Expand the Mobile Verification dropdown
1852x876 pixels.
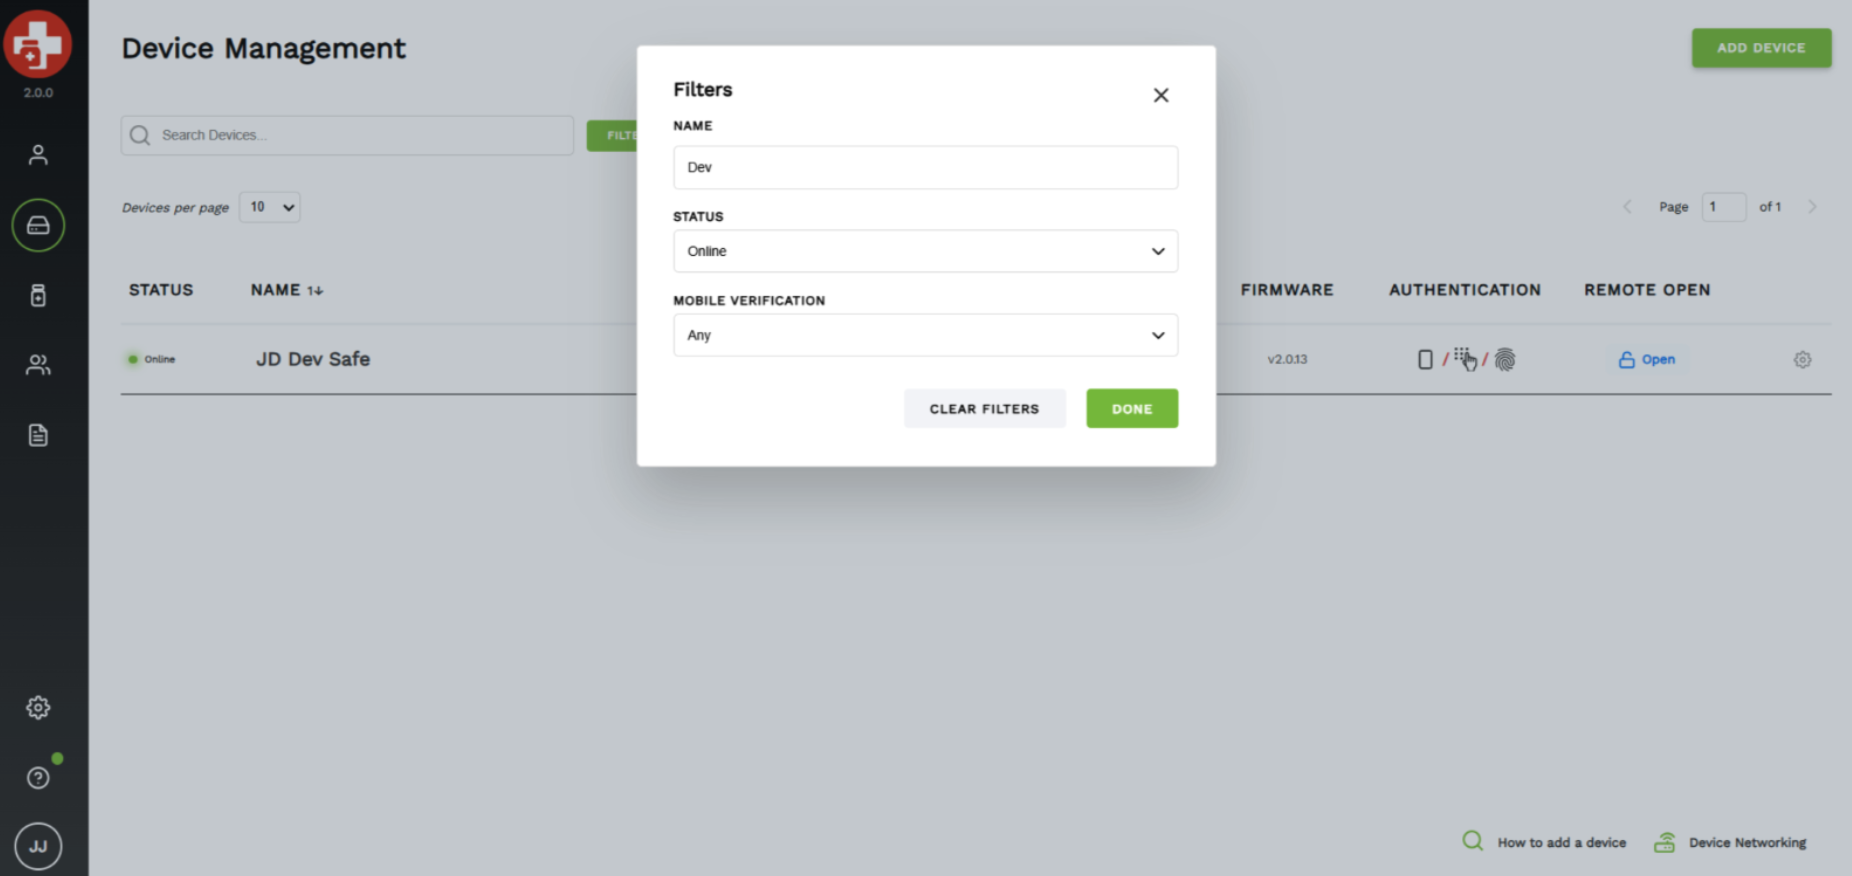pos(925,335)
